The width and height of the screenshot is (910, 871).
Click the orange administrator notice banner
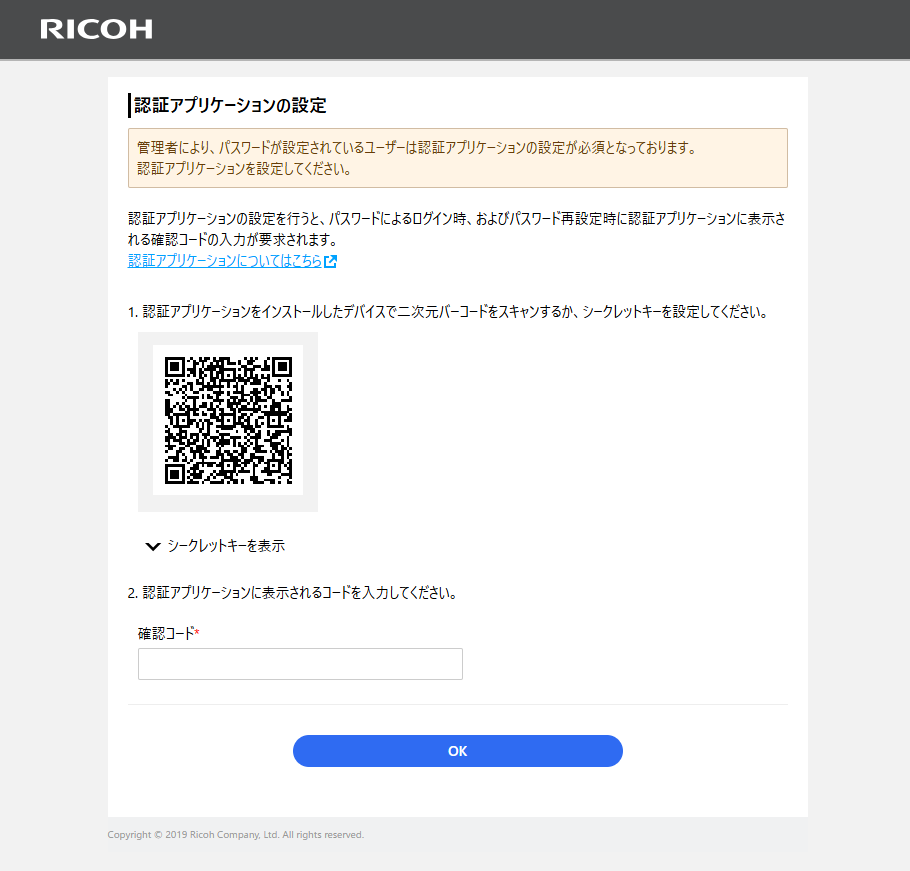[x=458, y=158]
